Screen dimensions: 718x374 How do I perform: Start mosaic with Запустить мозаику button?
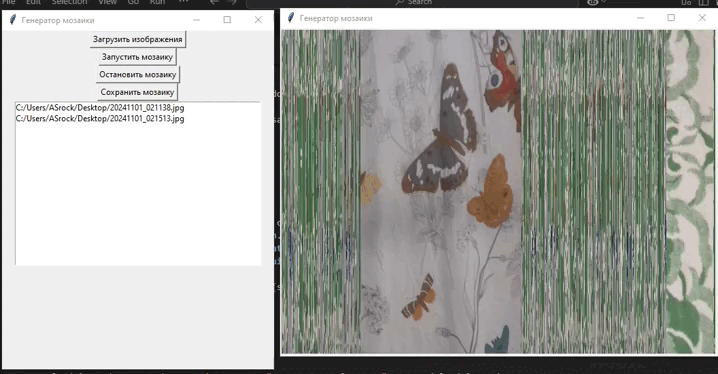click(137, 57)
